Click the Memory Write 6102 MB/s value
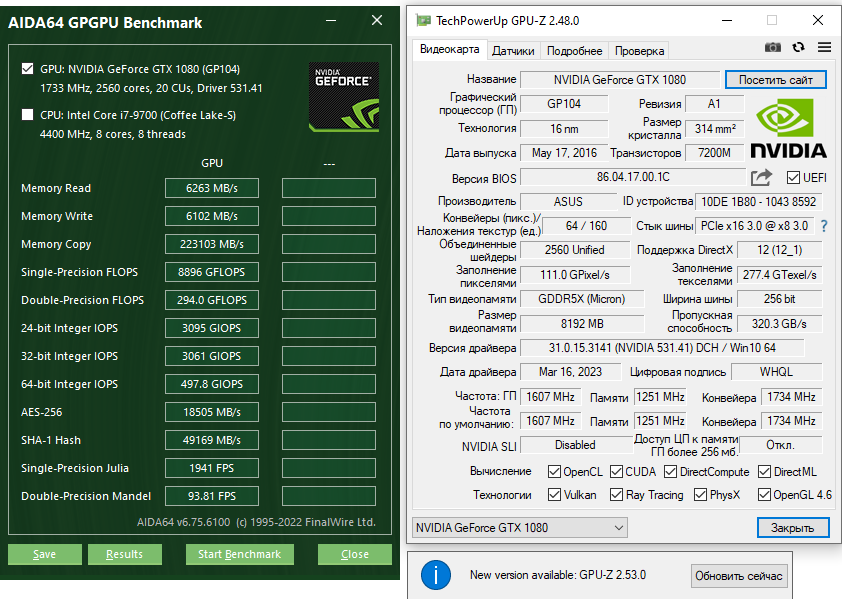 pyautogui.click(x=212, y=216)
